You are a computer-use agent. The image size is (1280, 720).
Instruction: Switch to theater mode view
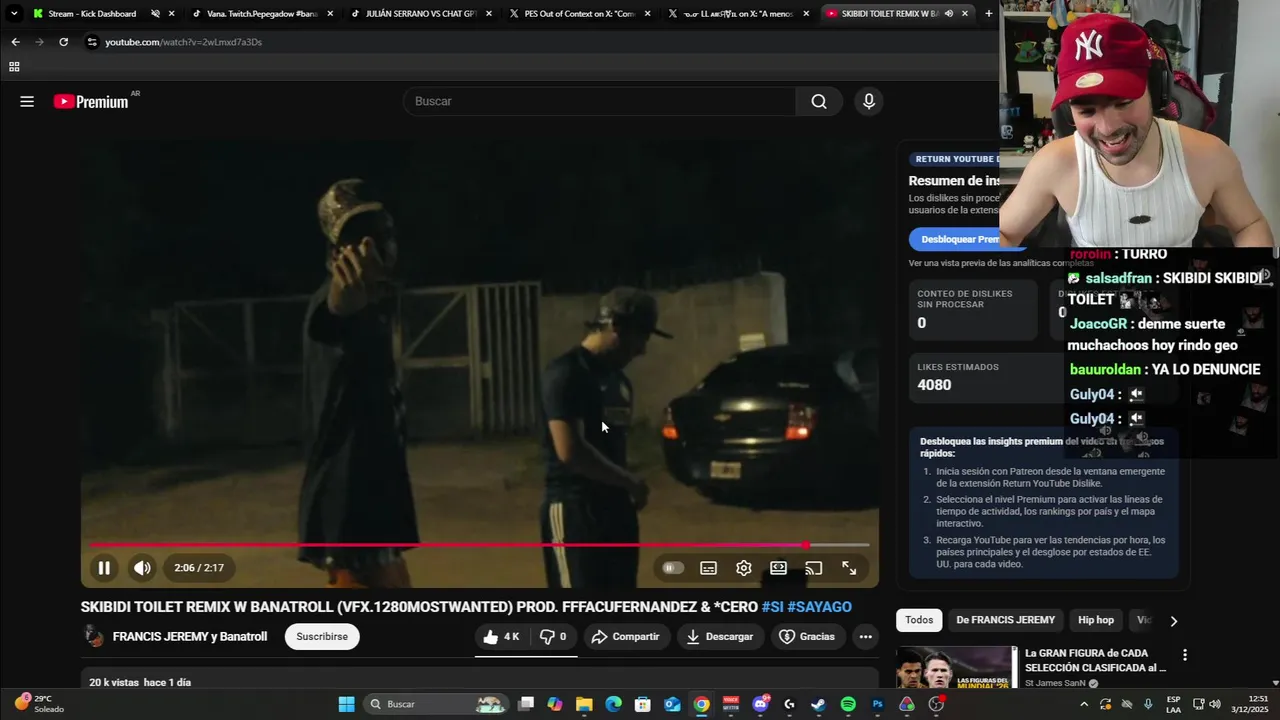[x=778, y=568]
